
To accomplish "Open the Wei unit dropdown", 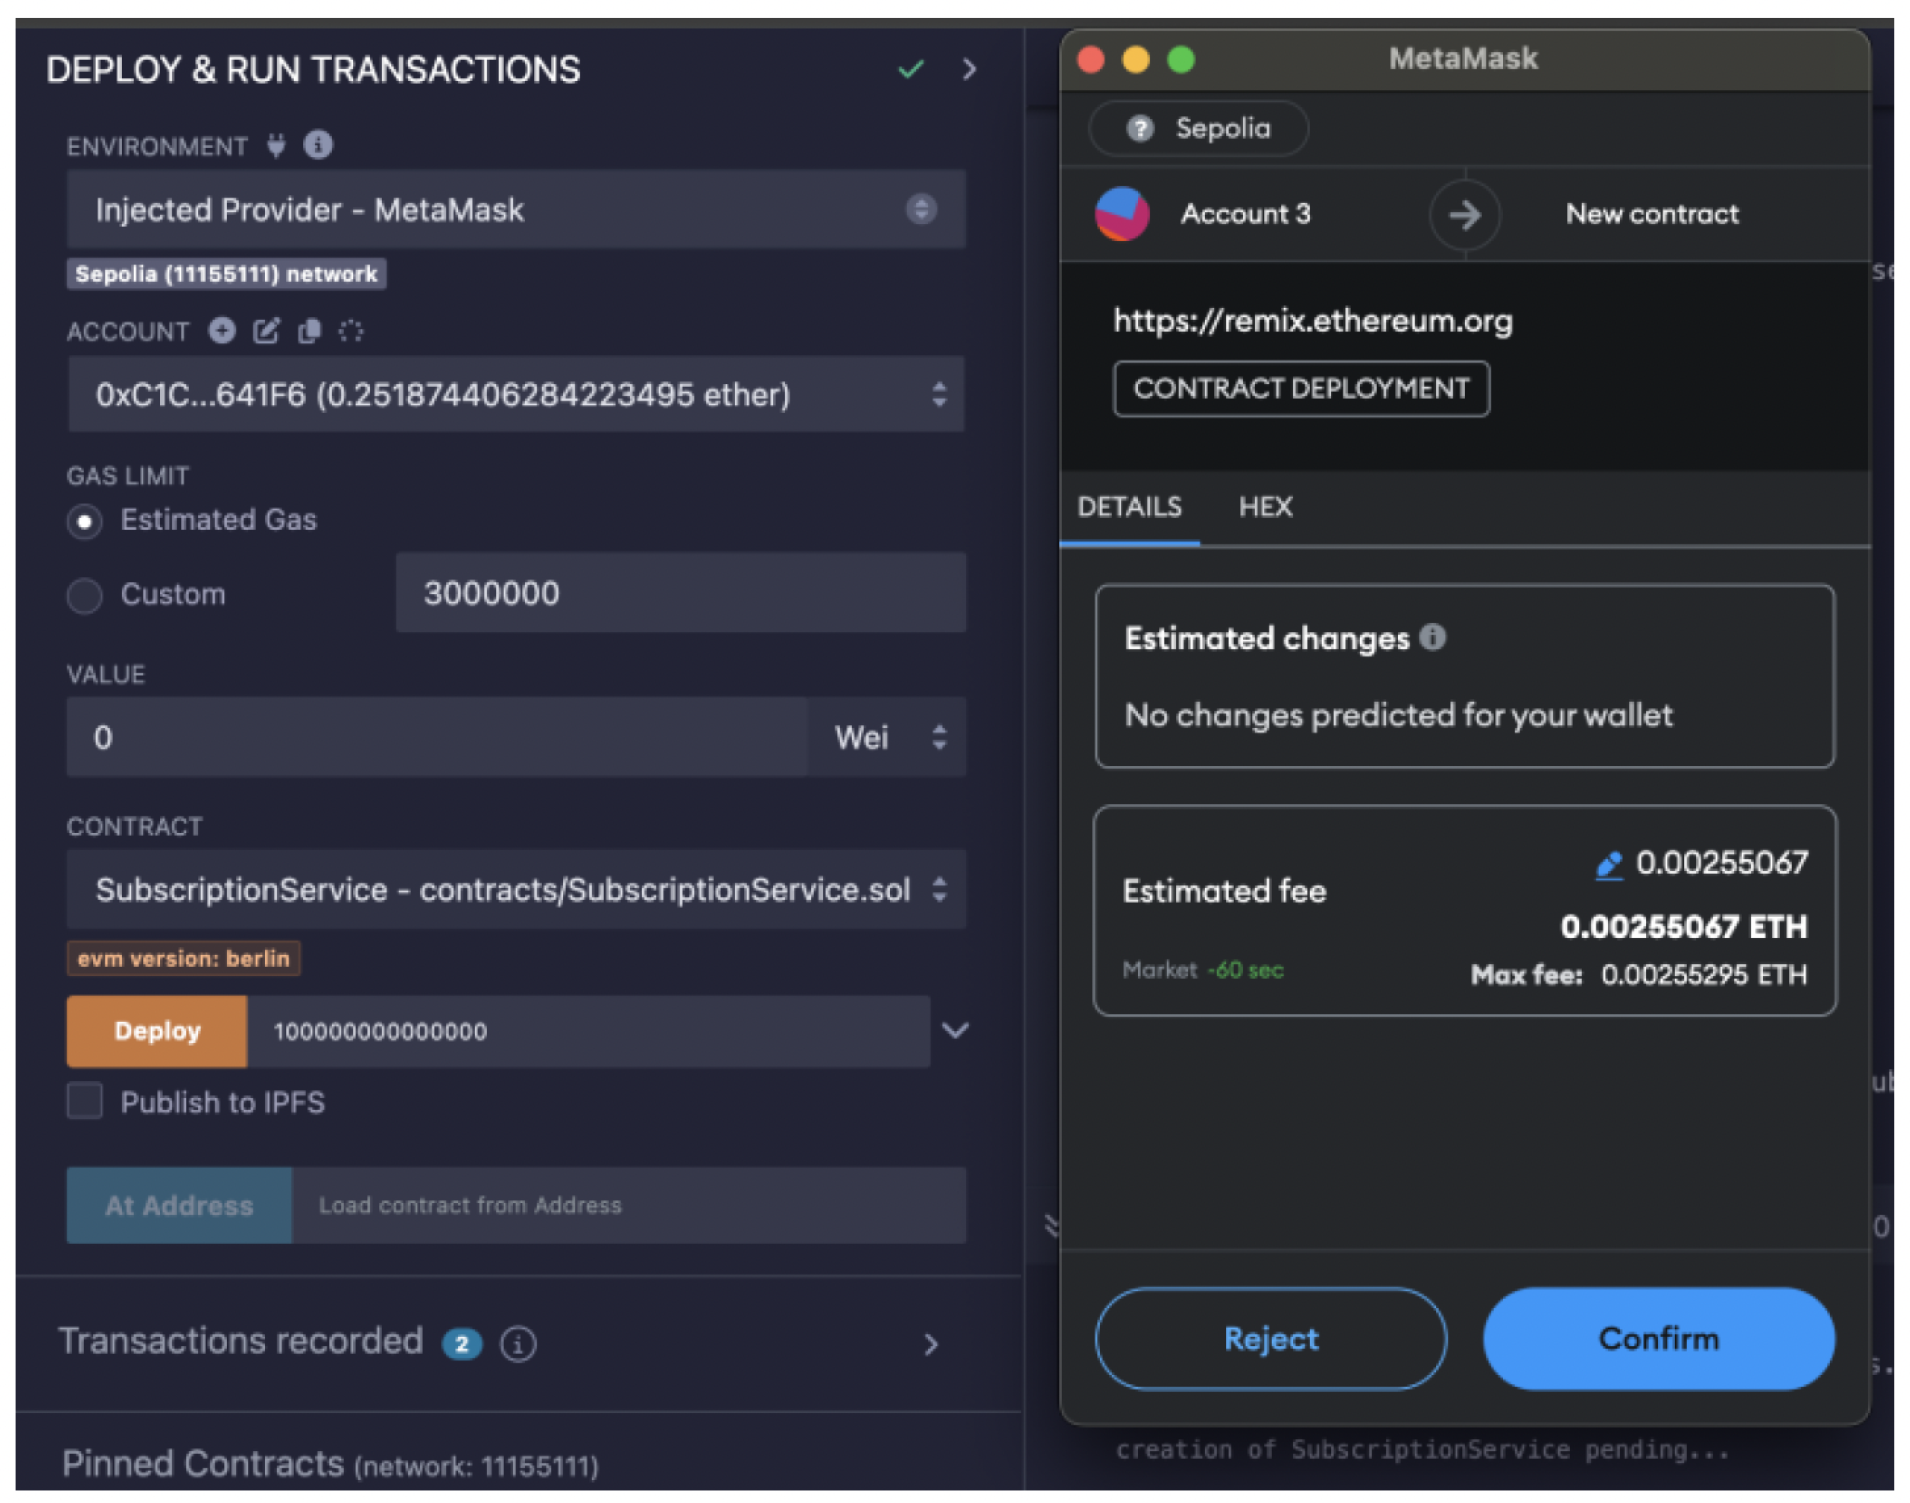I will [x=887, y=737].
